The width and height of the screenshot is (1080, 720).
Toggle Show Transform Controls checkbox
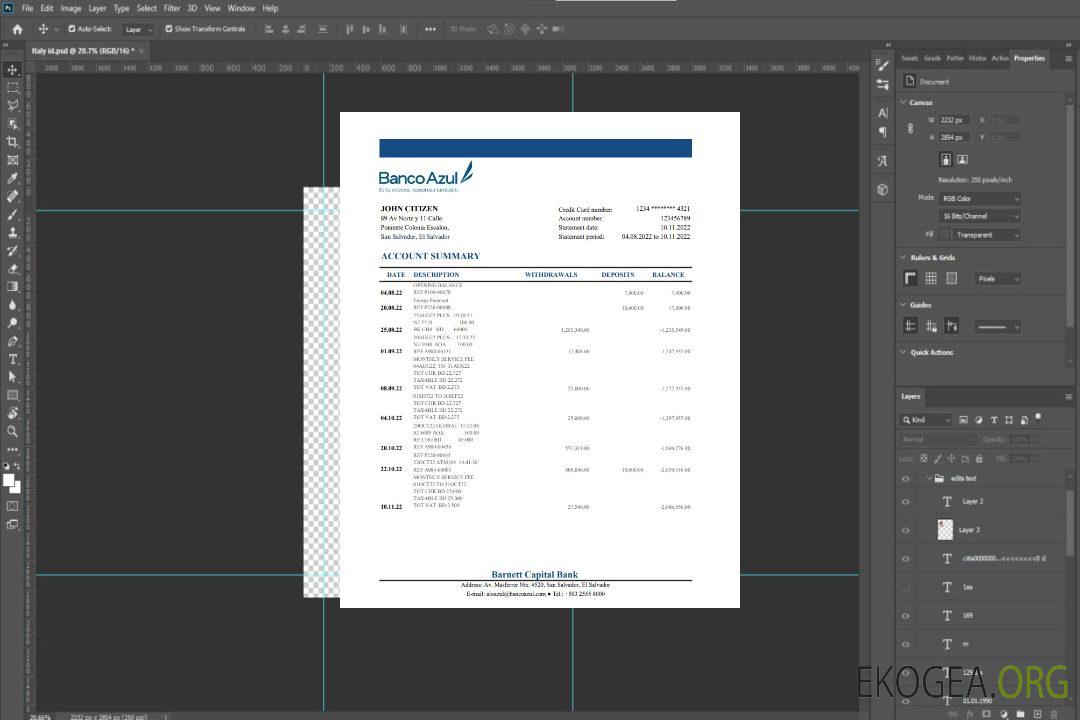click(169, 29)
